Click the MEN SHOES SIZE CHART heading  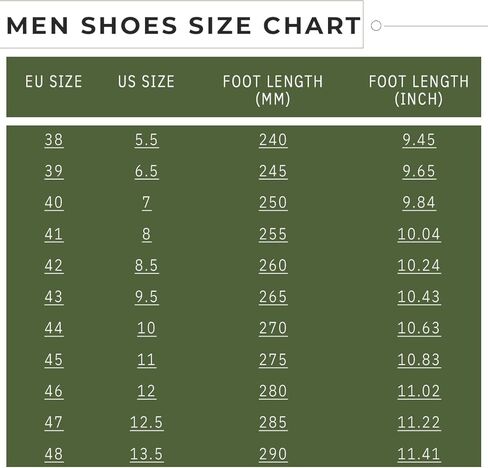click(x=183, y=26)
